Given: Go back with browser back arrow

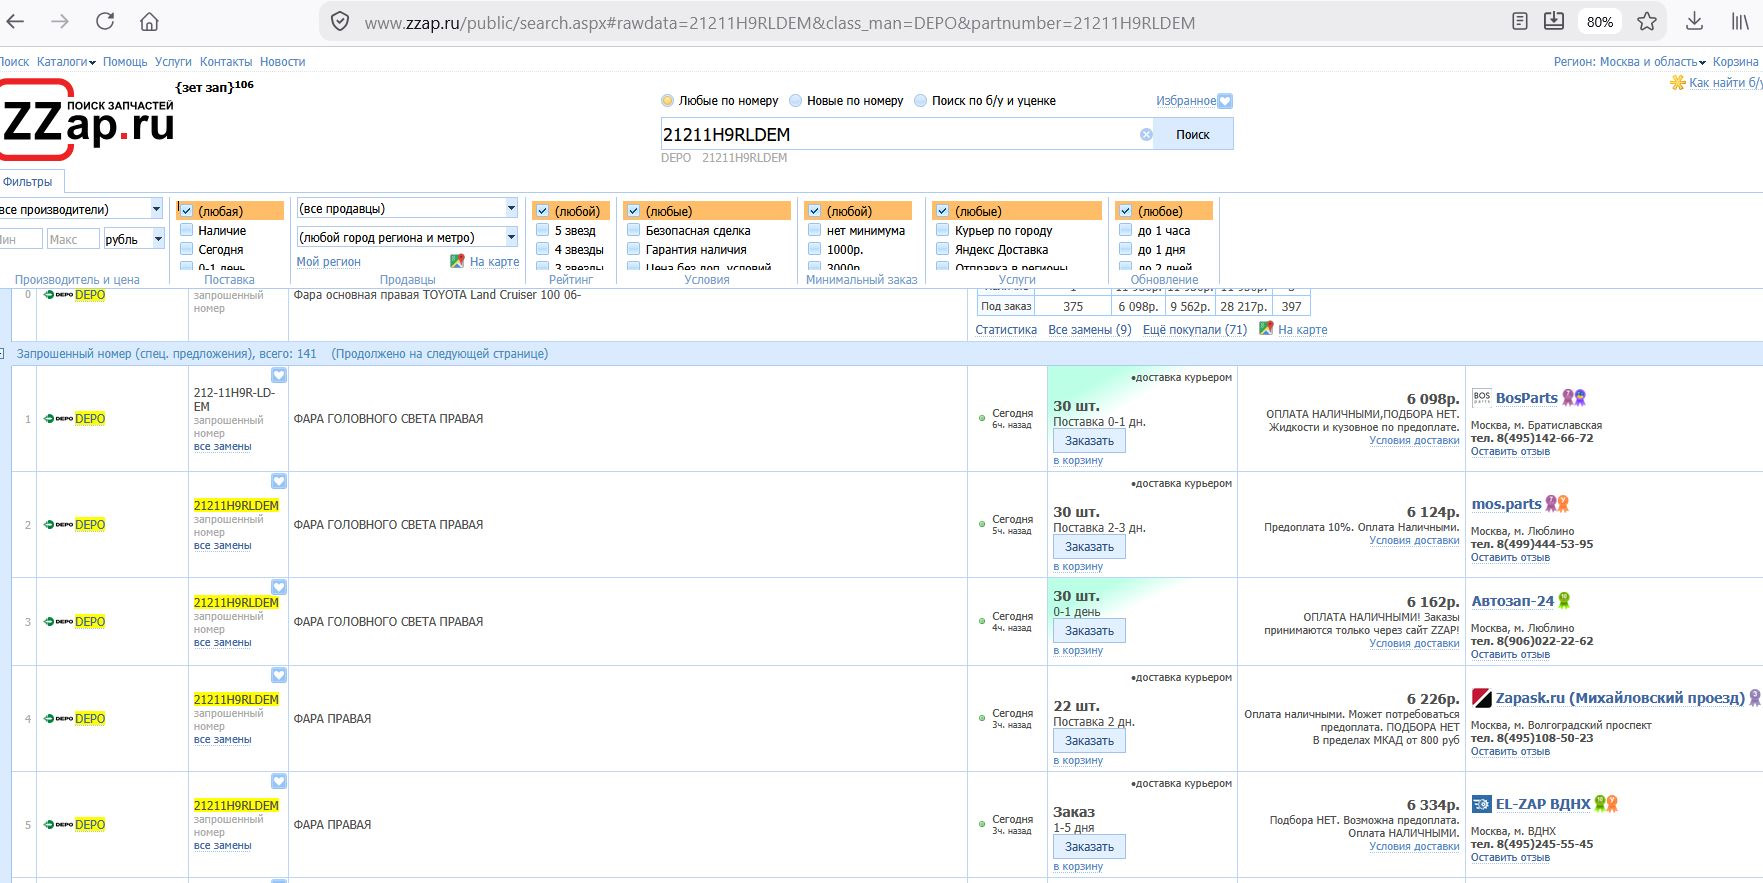Looking at the screenshot, I should click(x=16, y=21).
